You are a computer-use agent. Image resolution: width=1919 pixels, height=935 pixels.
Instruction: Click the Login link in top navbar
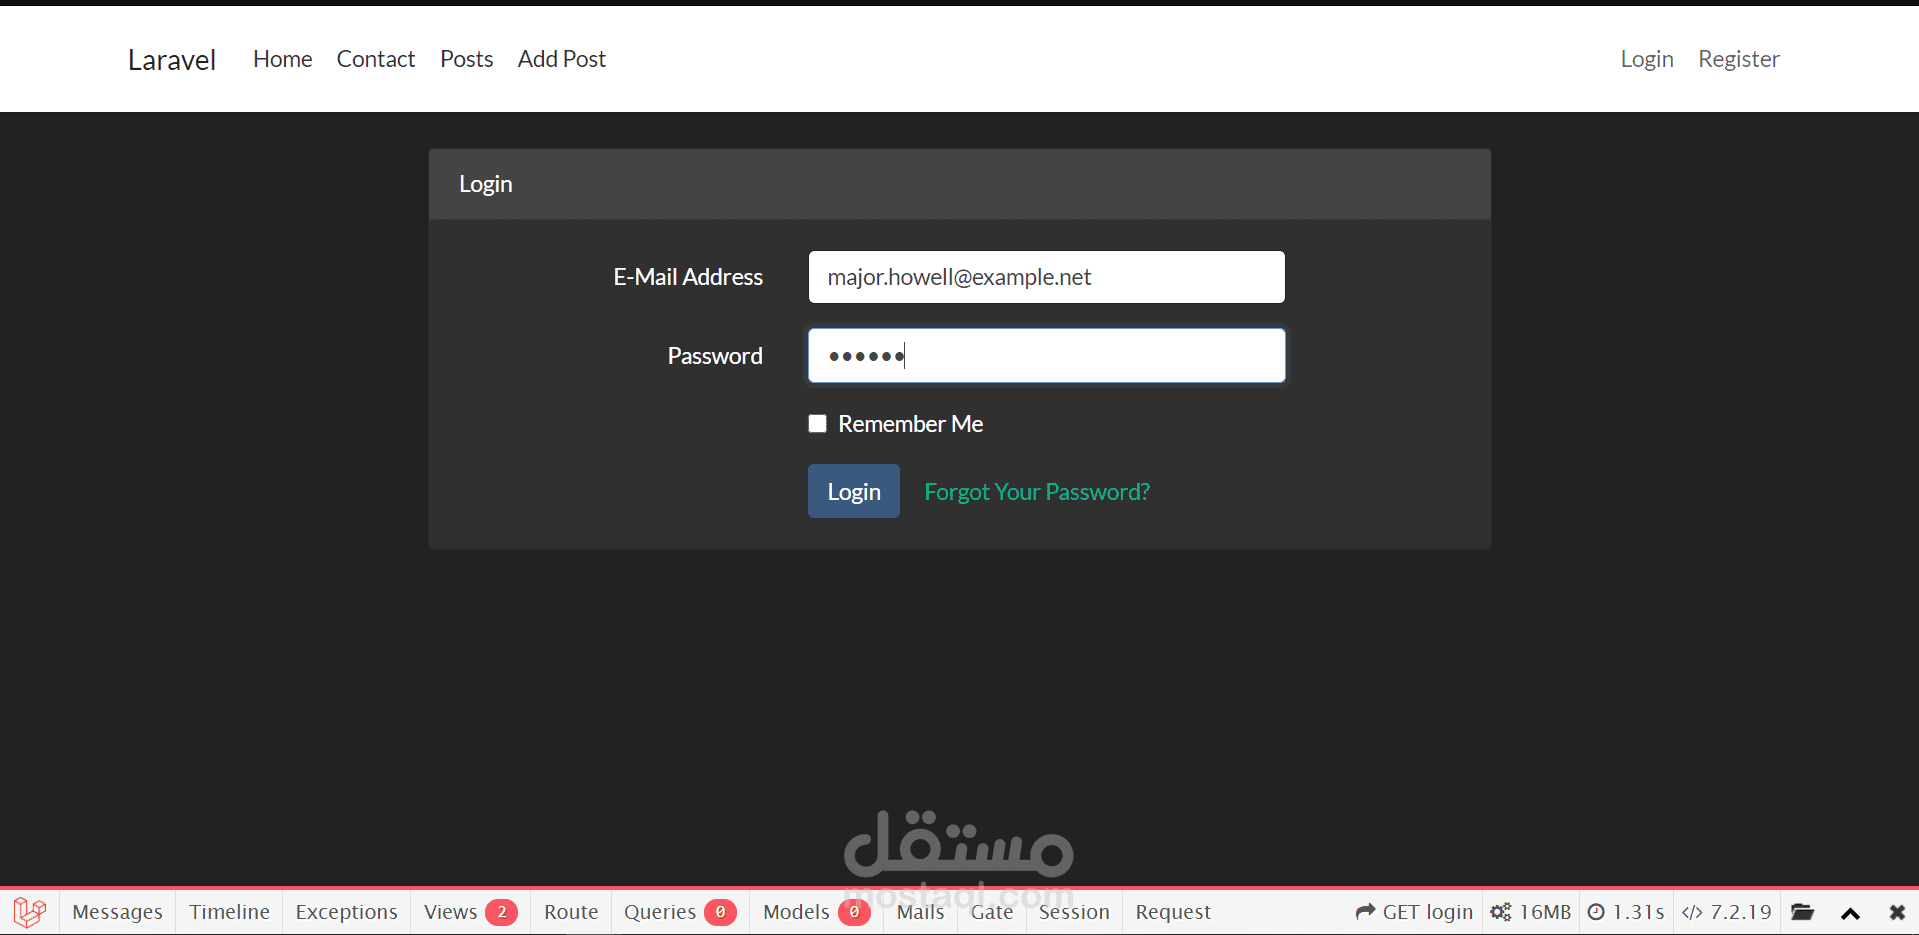coord(1647,59)
